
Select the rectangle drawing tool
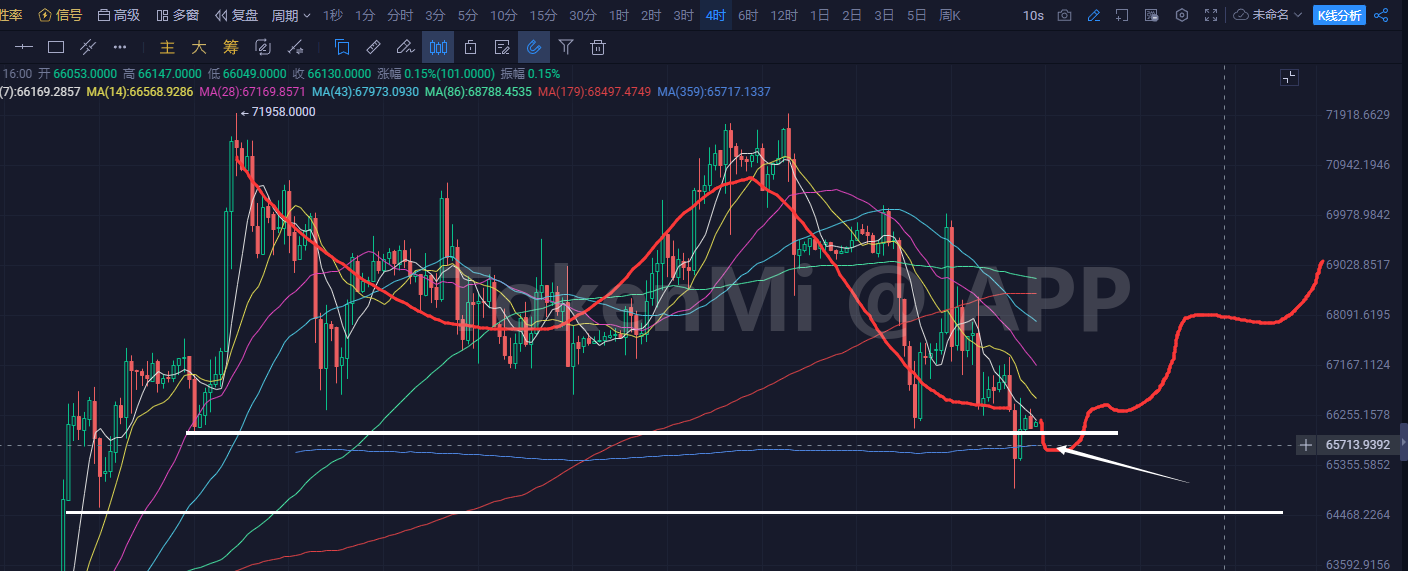tap(56, 47)
